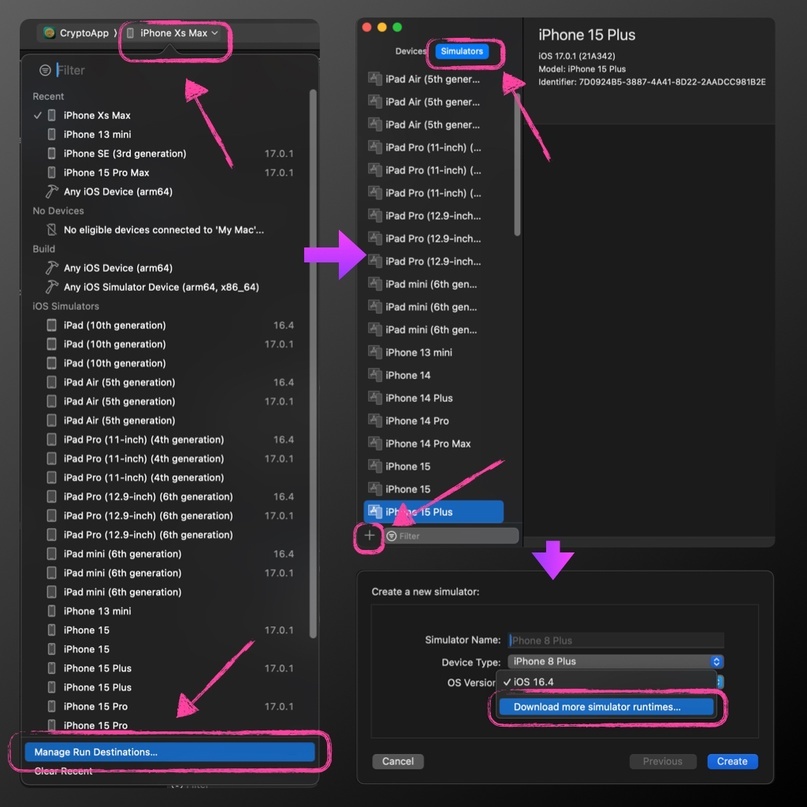
Task: Switch to the Devices tab
Action: click(x=410, y=51)
